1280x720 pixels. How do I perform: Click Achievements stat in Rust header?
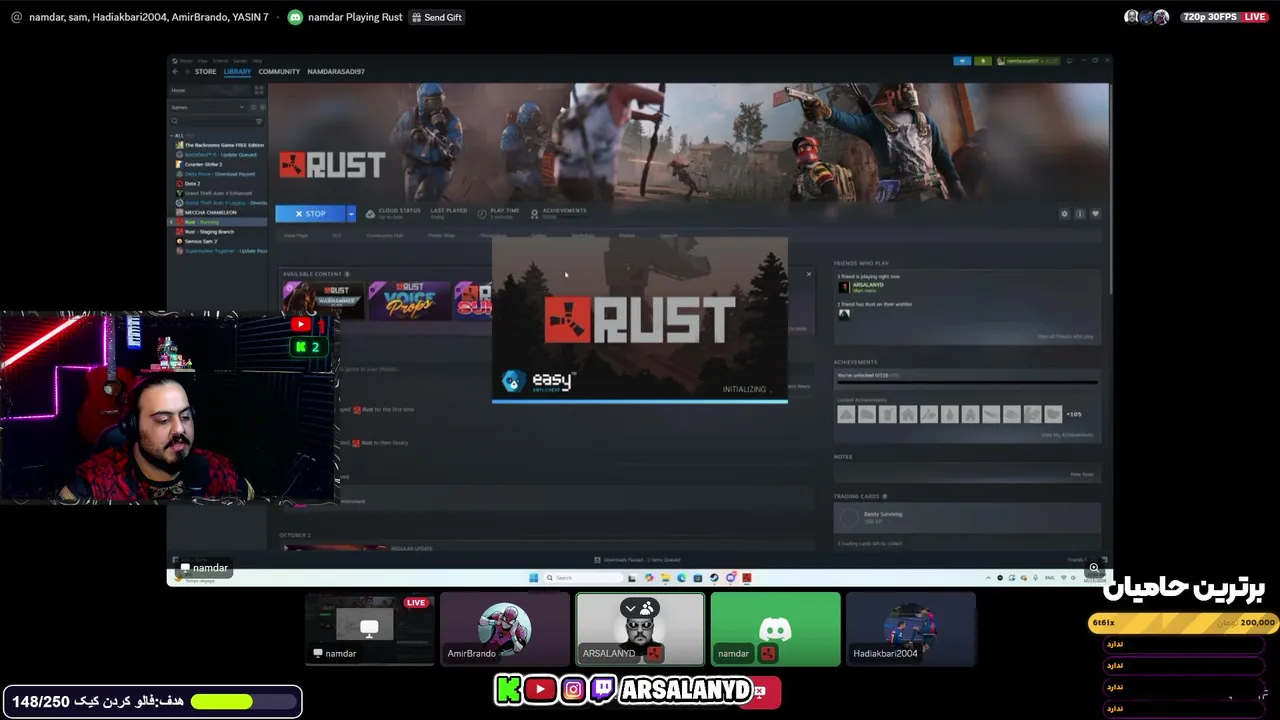558,213
